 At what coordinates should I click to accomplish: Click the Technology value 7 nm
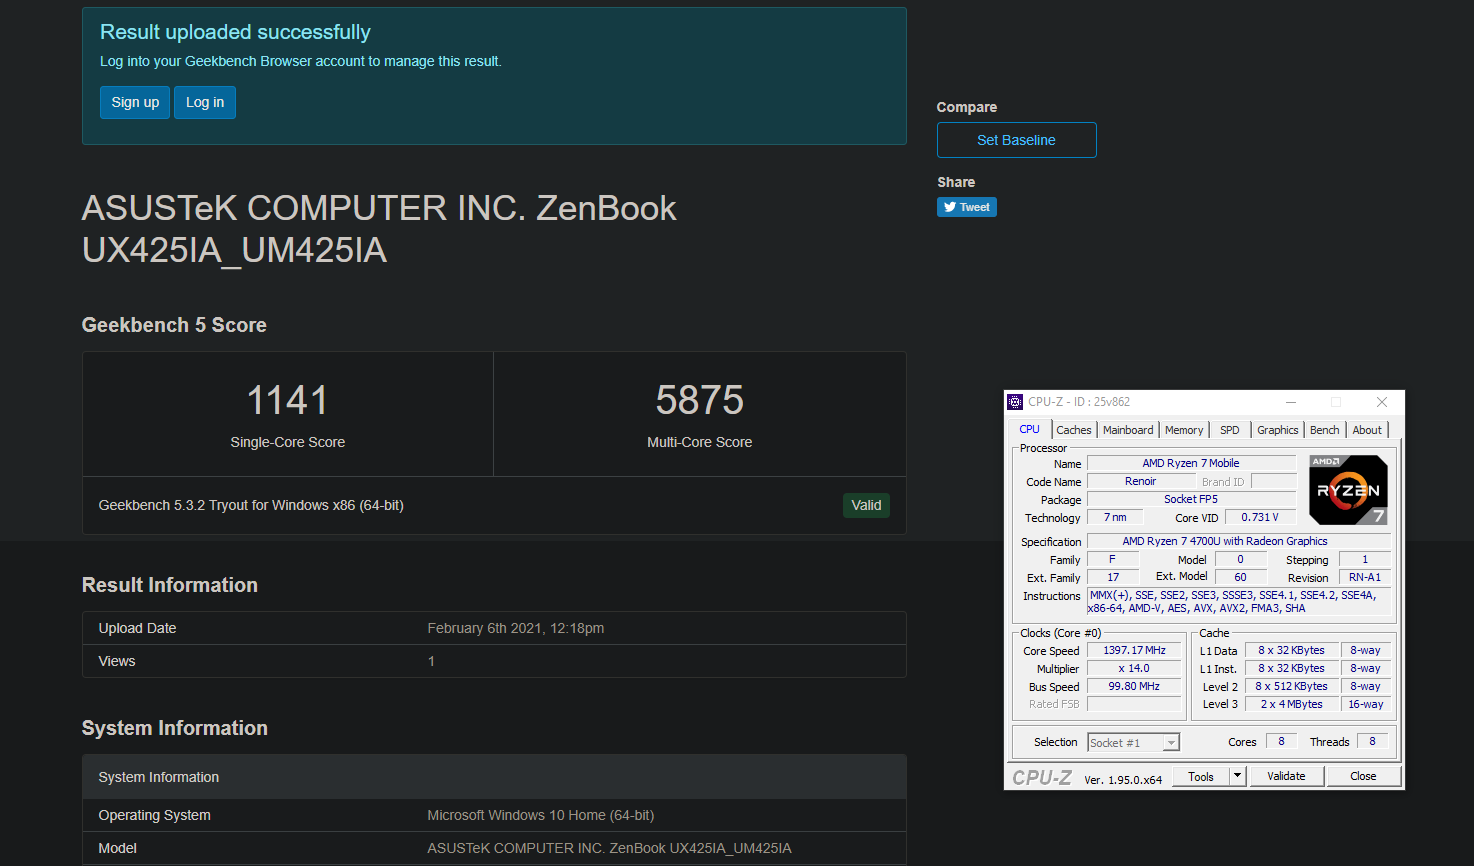pos(1115,517)
